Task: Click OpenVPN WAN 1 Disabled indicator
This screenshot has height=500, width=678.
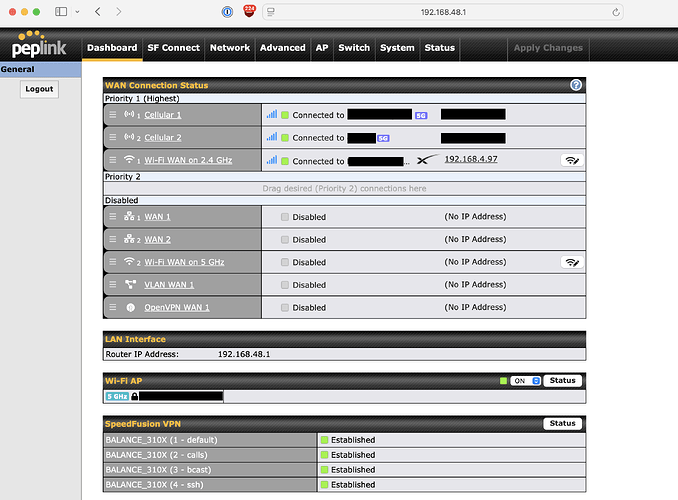Action: 285,307
